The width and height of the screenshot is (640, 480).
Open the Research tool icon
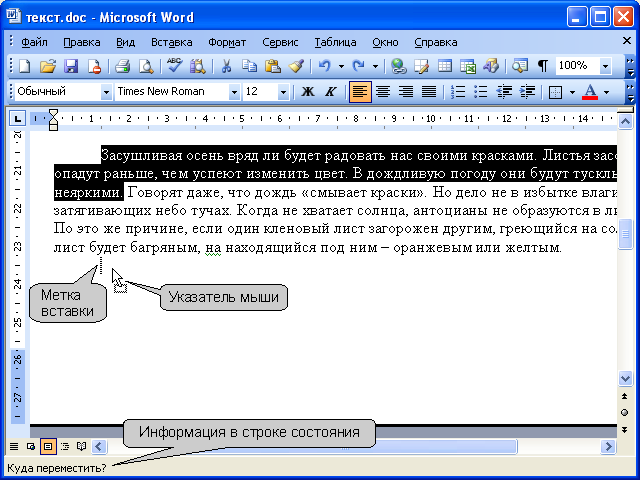(198, 66)
